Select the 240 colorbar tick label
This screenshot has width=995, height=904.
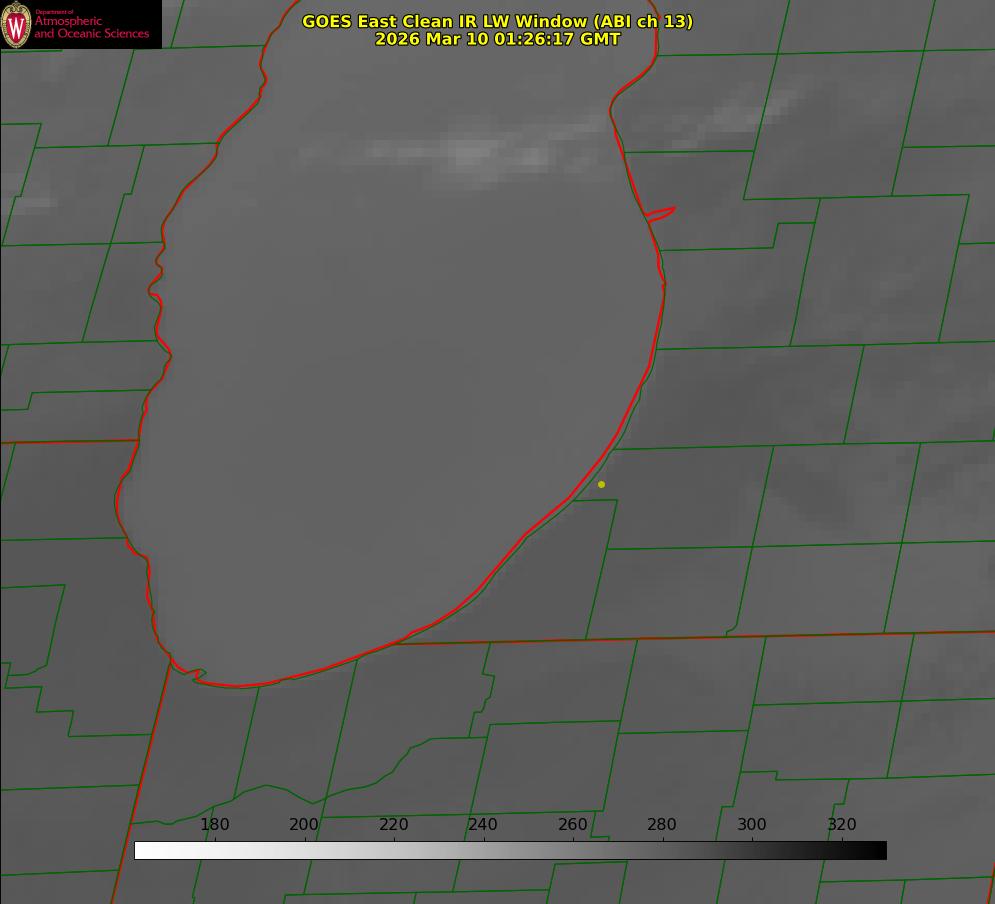[x=483, y=825]
